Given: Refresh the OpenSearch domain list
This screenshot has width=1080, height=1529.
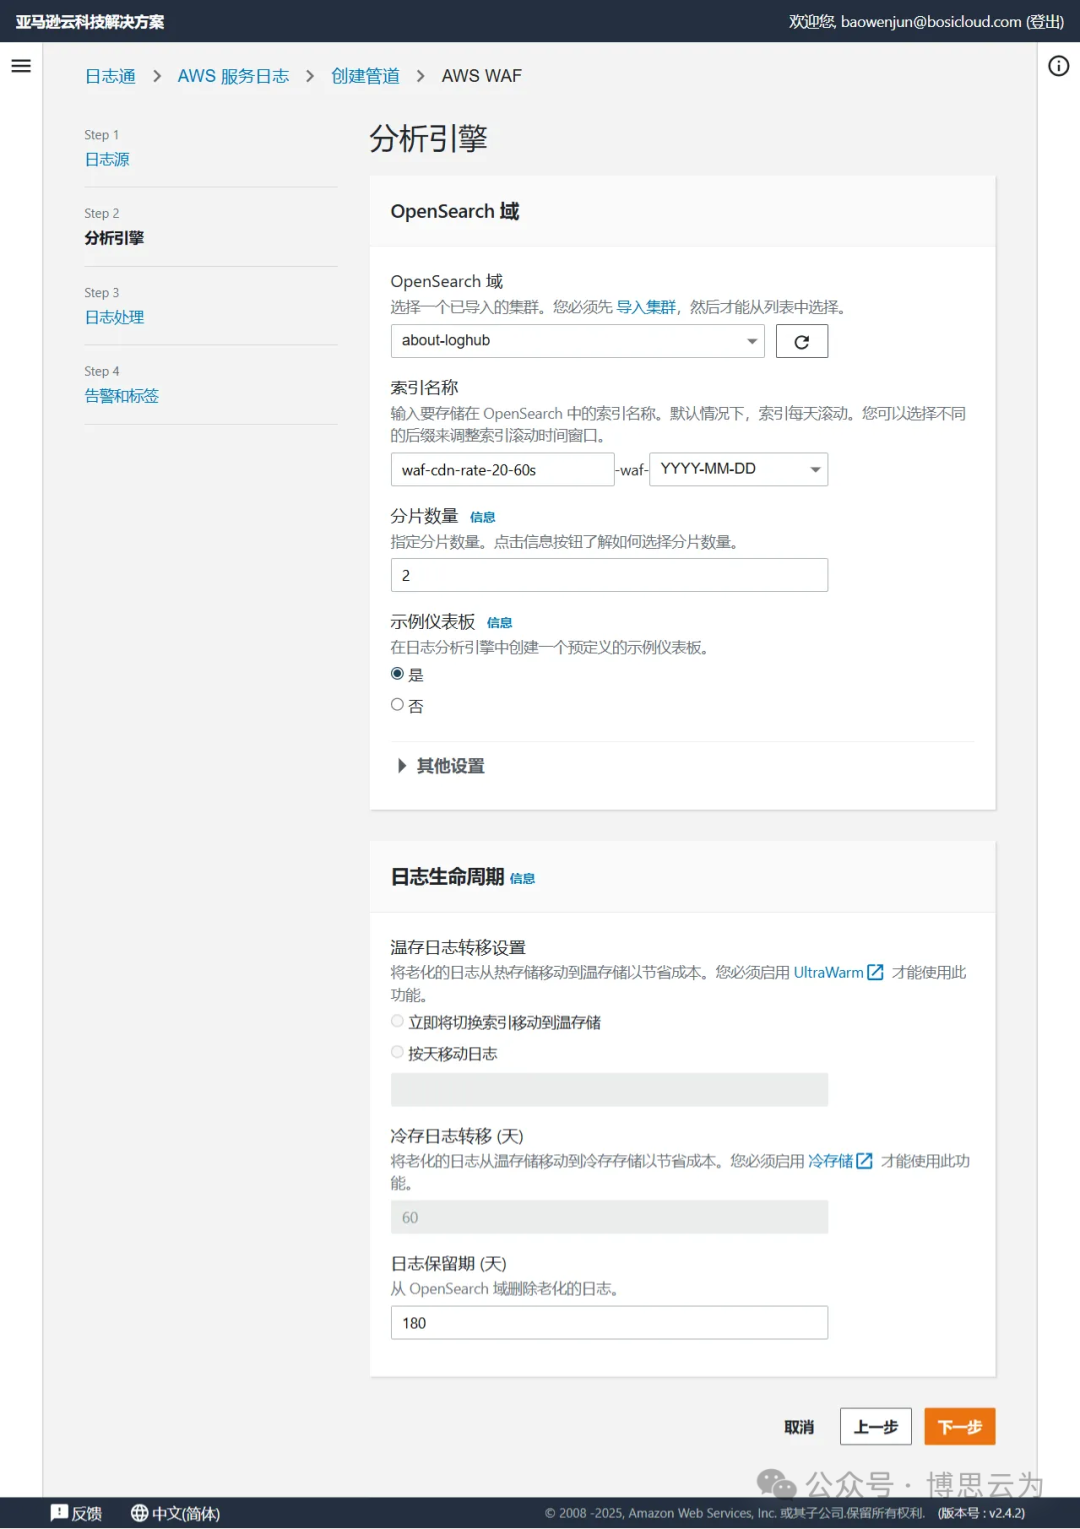Looking at the screenshot, I should pos(802,341).
